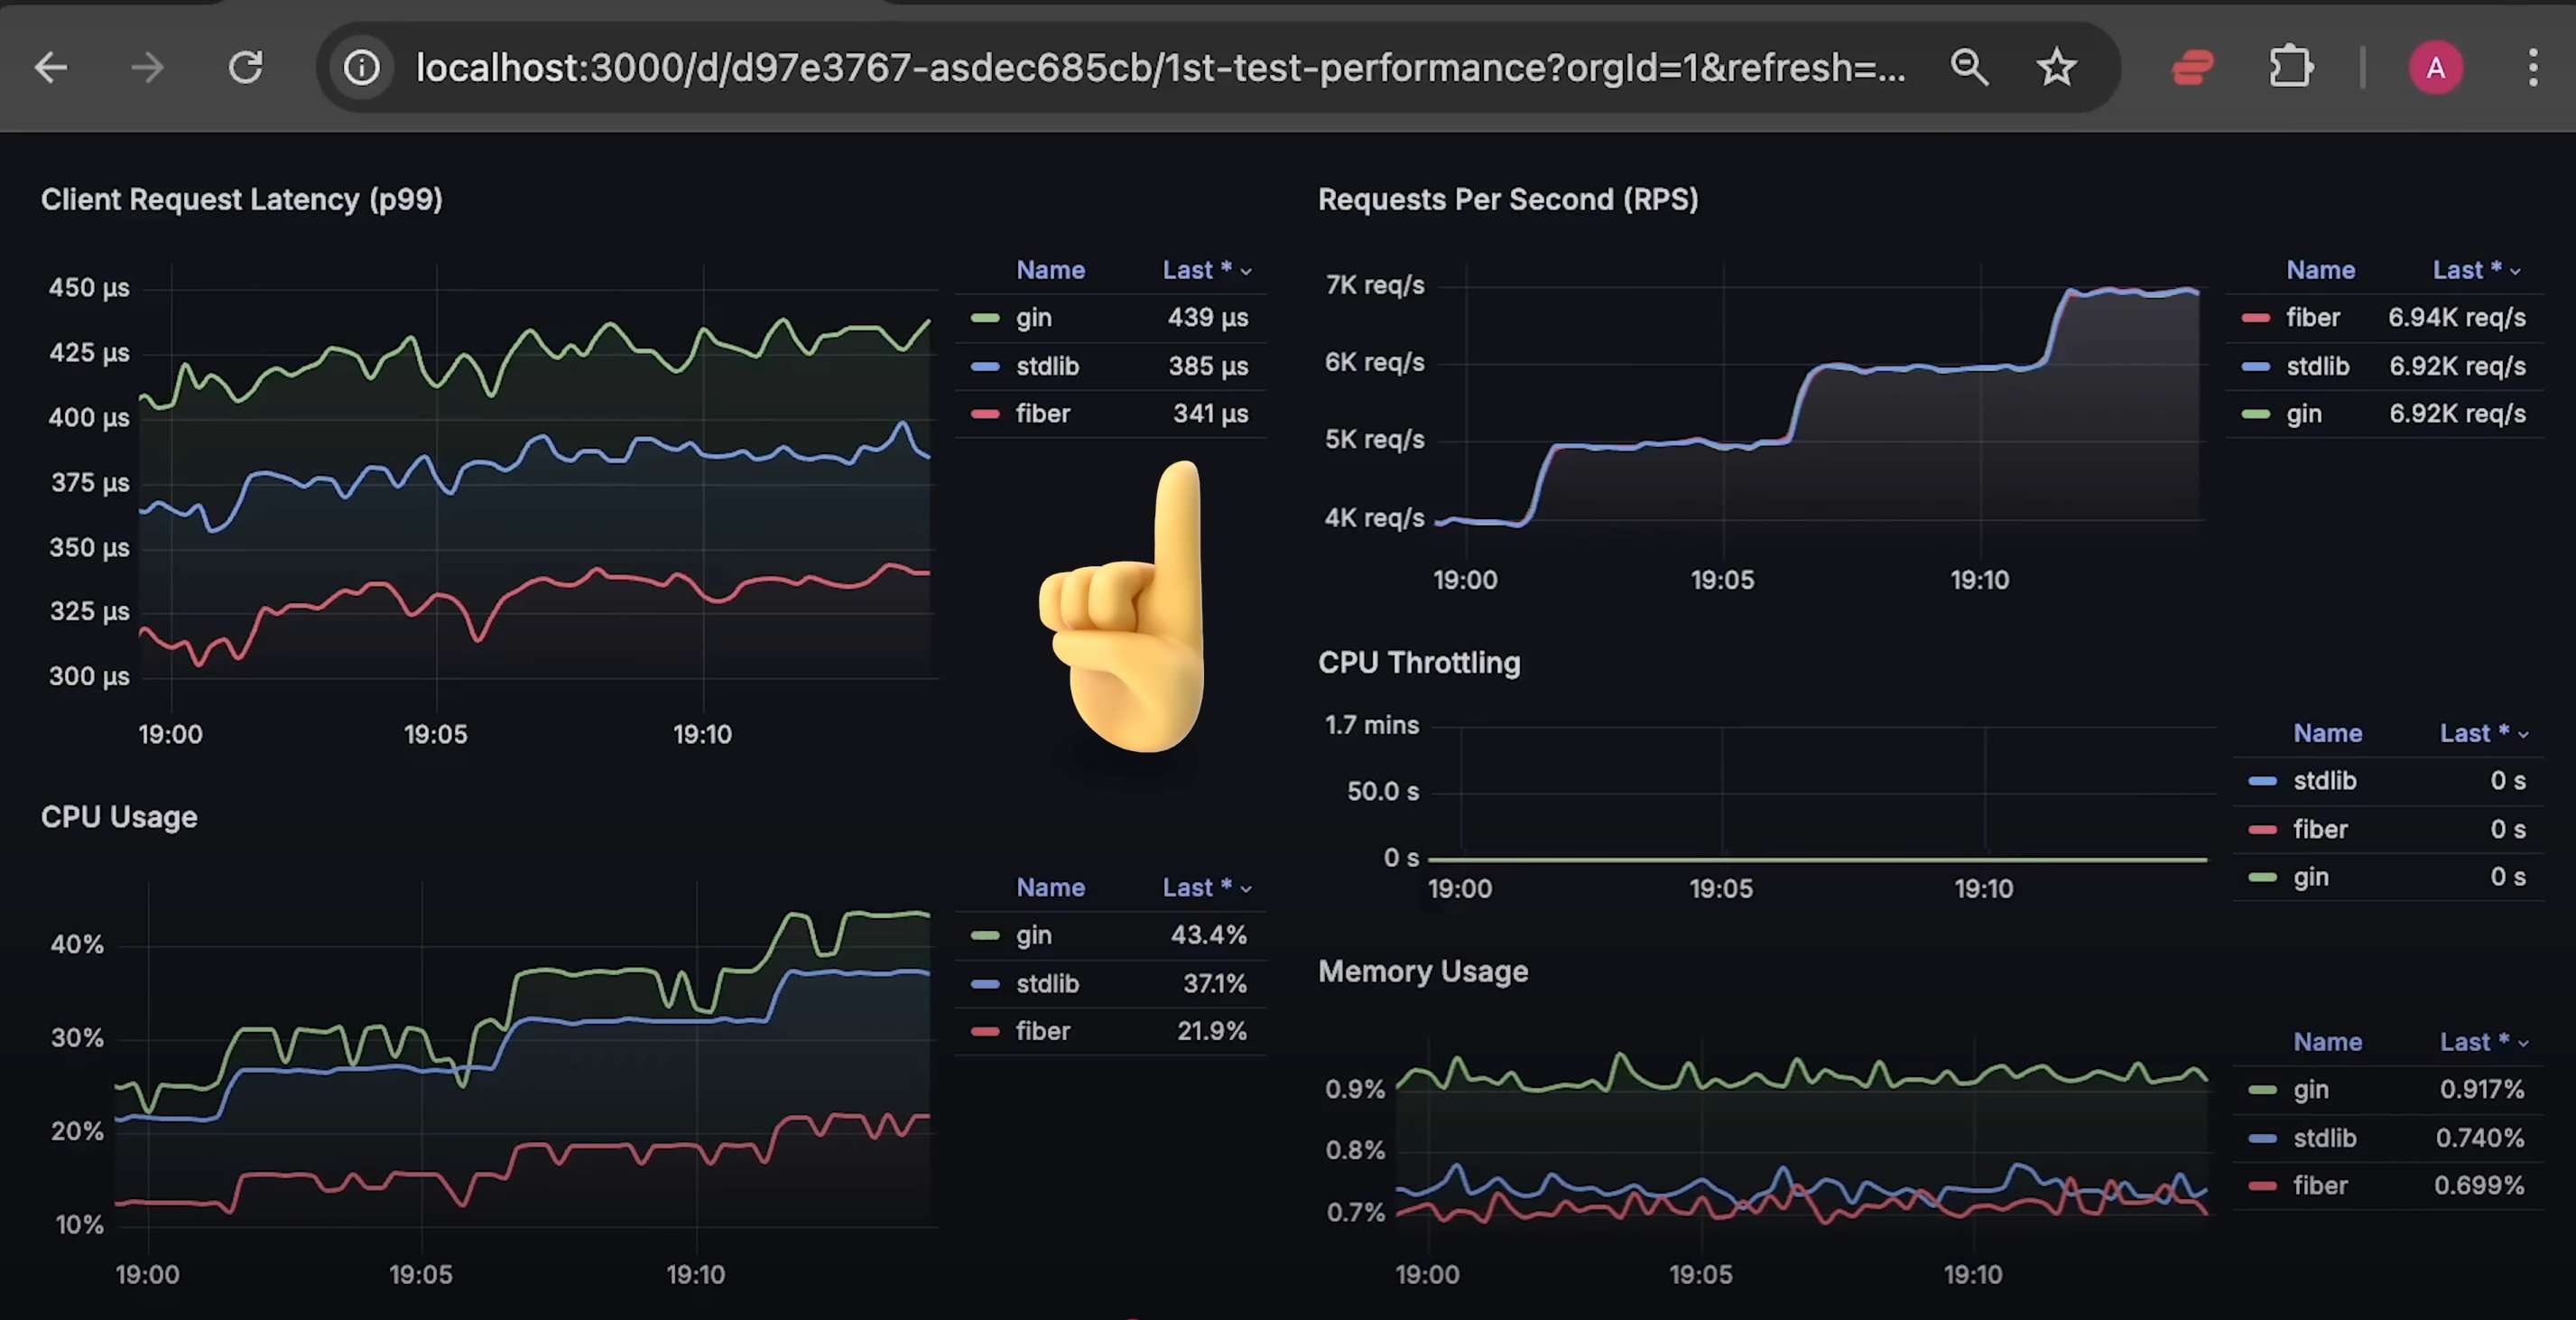Click Name header in CPU Usage legend
The width and height of the screenshot is (2576, 1320).
click(1050, 888)
